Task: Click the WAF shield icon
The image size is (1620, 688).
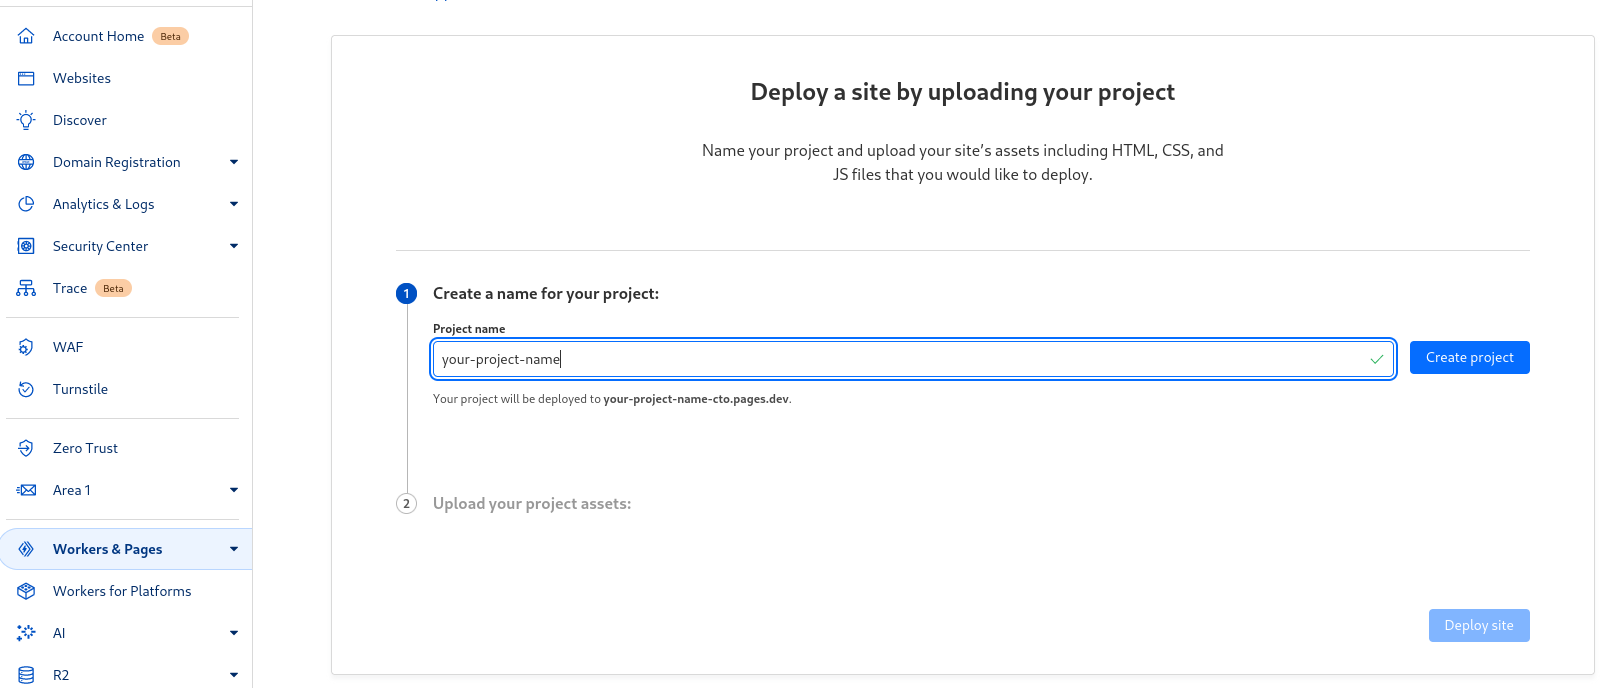Action: click(25, 347)
